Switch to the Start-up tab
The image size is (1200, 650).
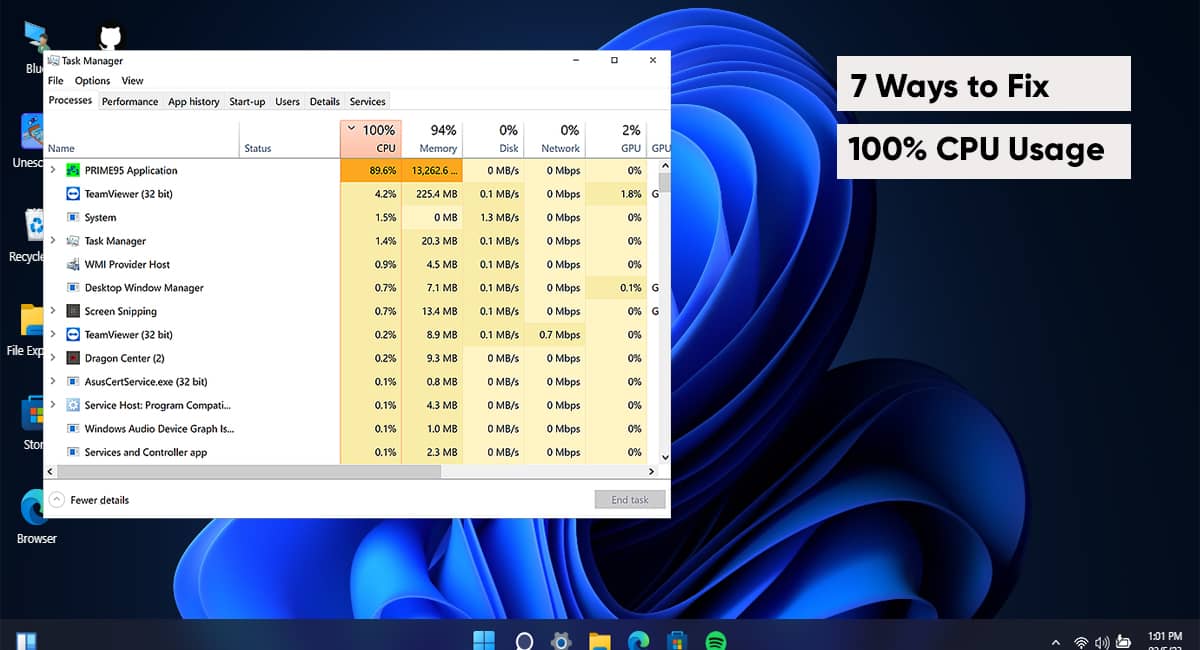coord(247,101)
